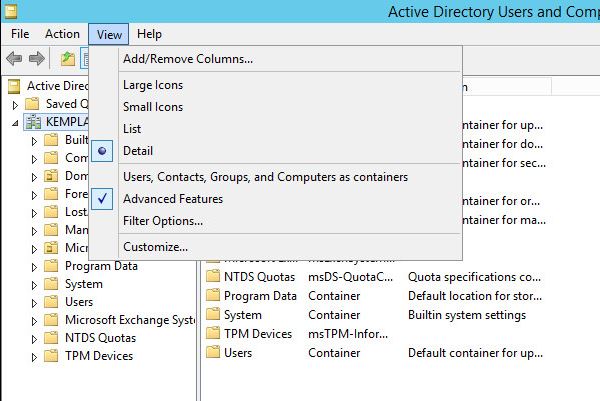Click the System folder icon in the list
The width and height of the screenshot is (600, 401).
(x=213, y=314)
